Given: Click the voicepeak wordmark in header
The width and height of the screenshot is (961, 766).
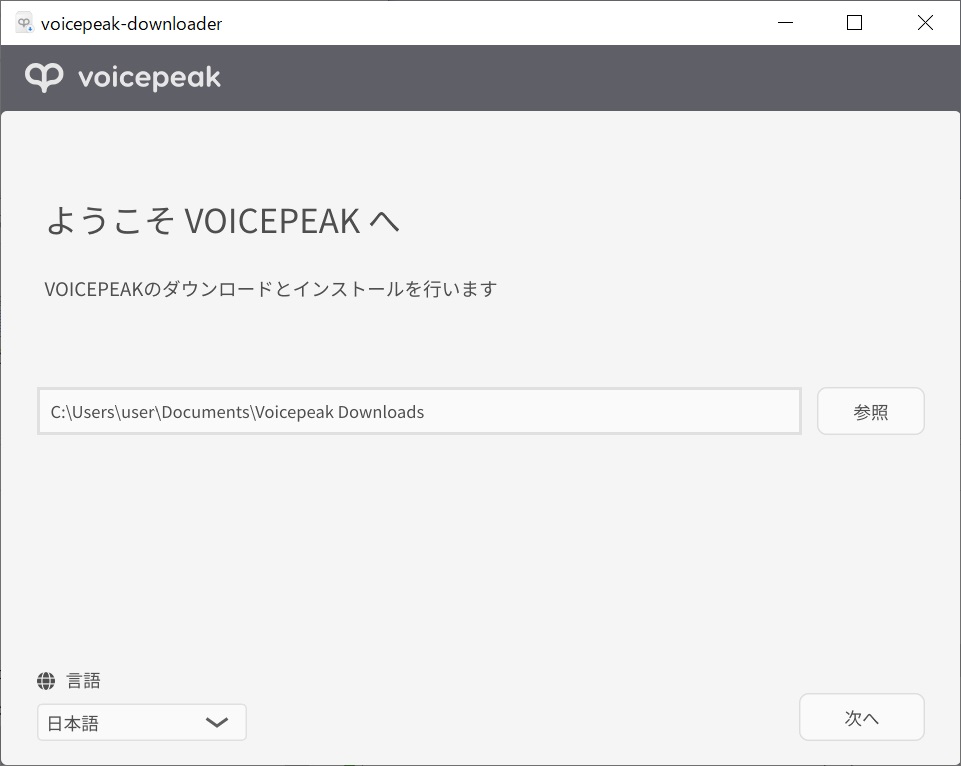Looking at the screenshot, I should [150, 78].
